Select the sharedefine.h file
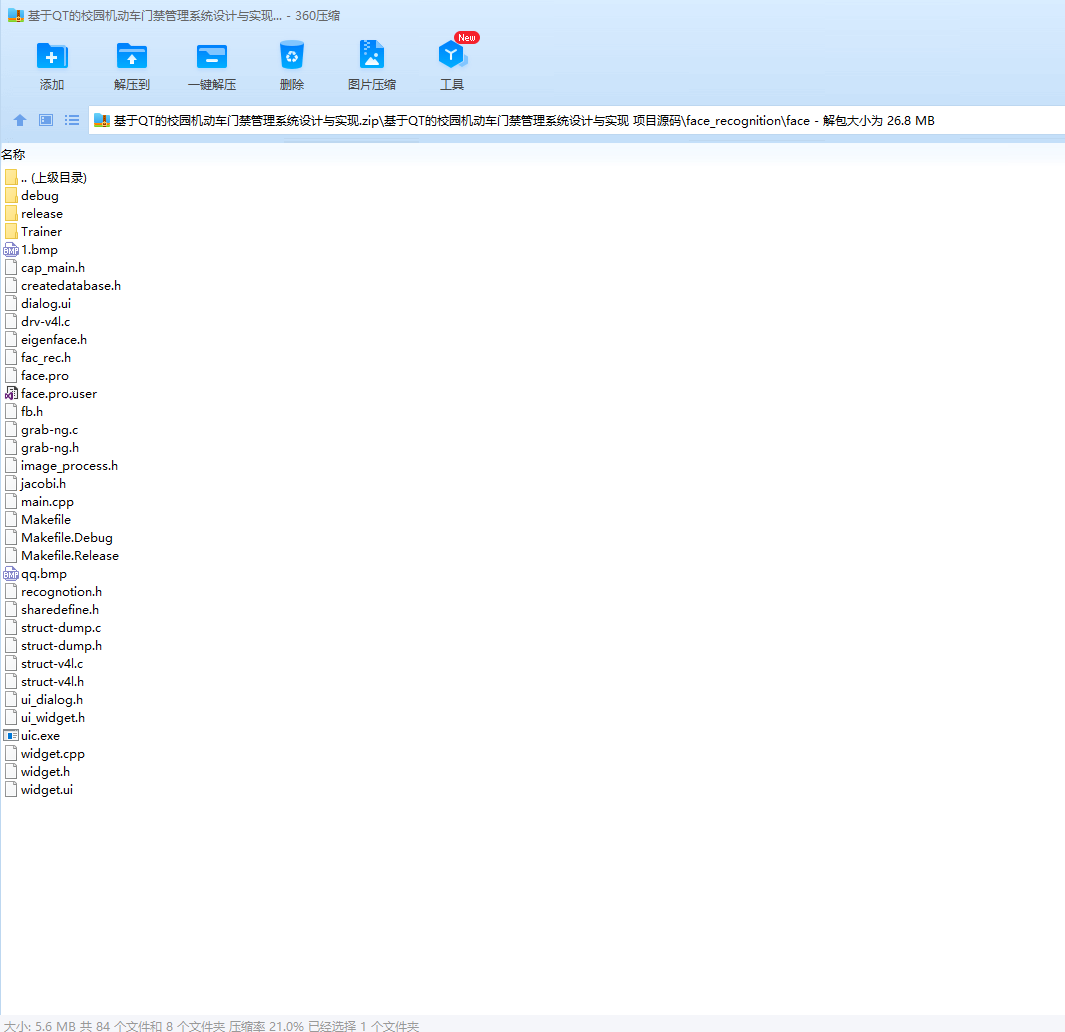Screen dimensions: 1065x1032 pyautogui.click(x=52, y=609)
